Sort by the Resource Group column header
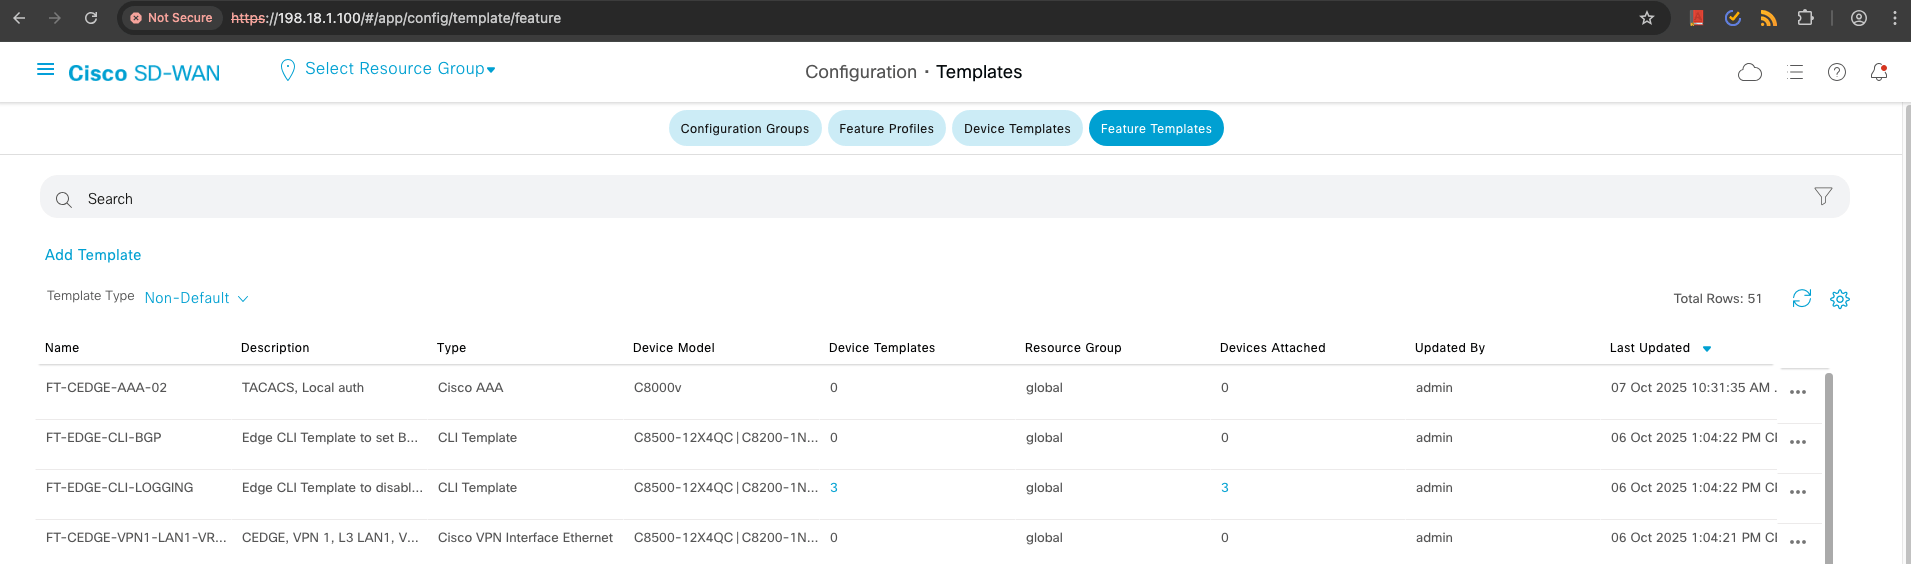1911x564 pixels. [x=1073, y=348]
